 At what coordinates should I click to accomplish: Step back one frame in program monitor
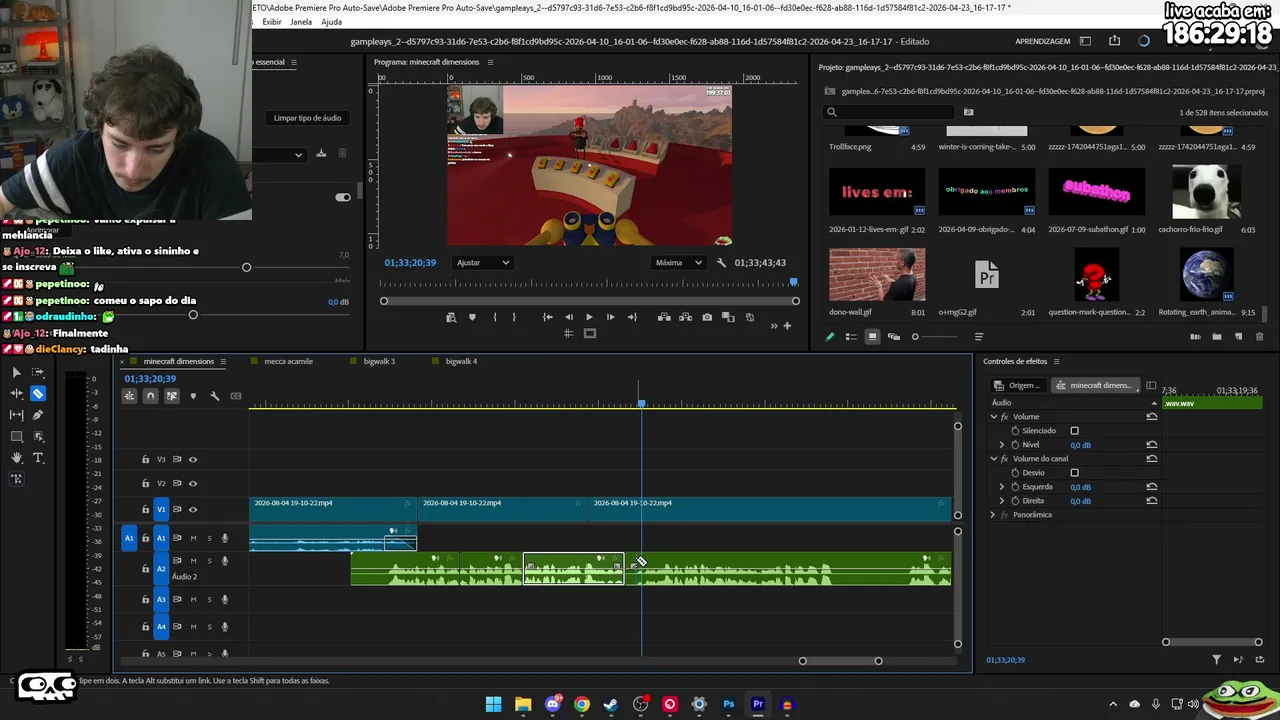point(569,317)
